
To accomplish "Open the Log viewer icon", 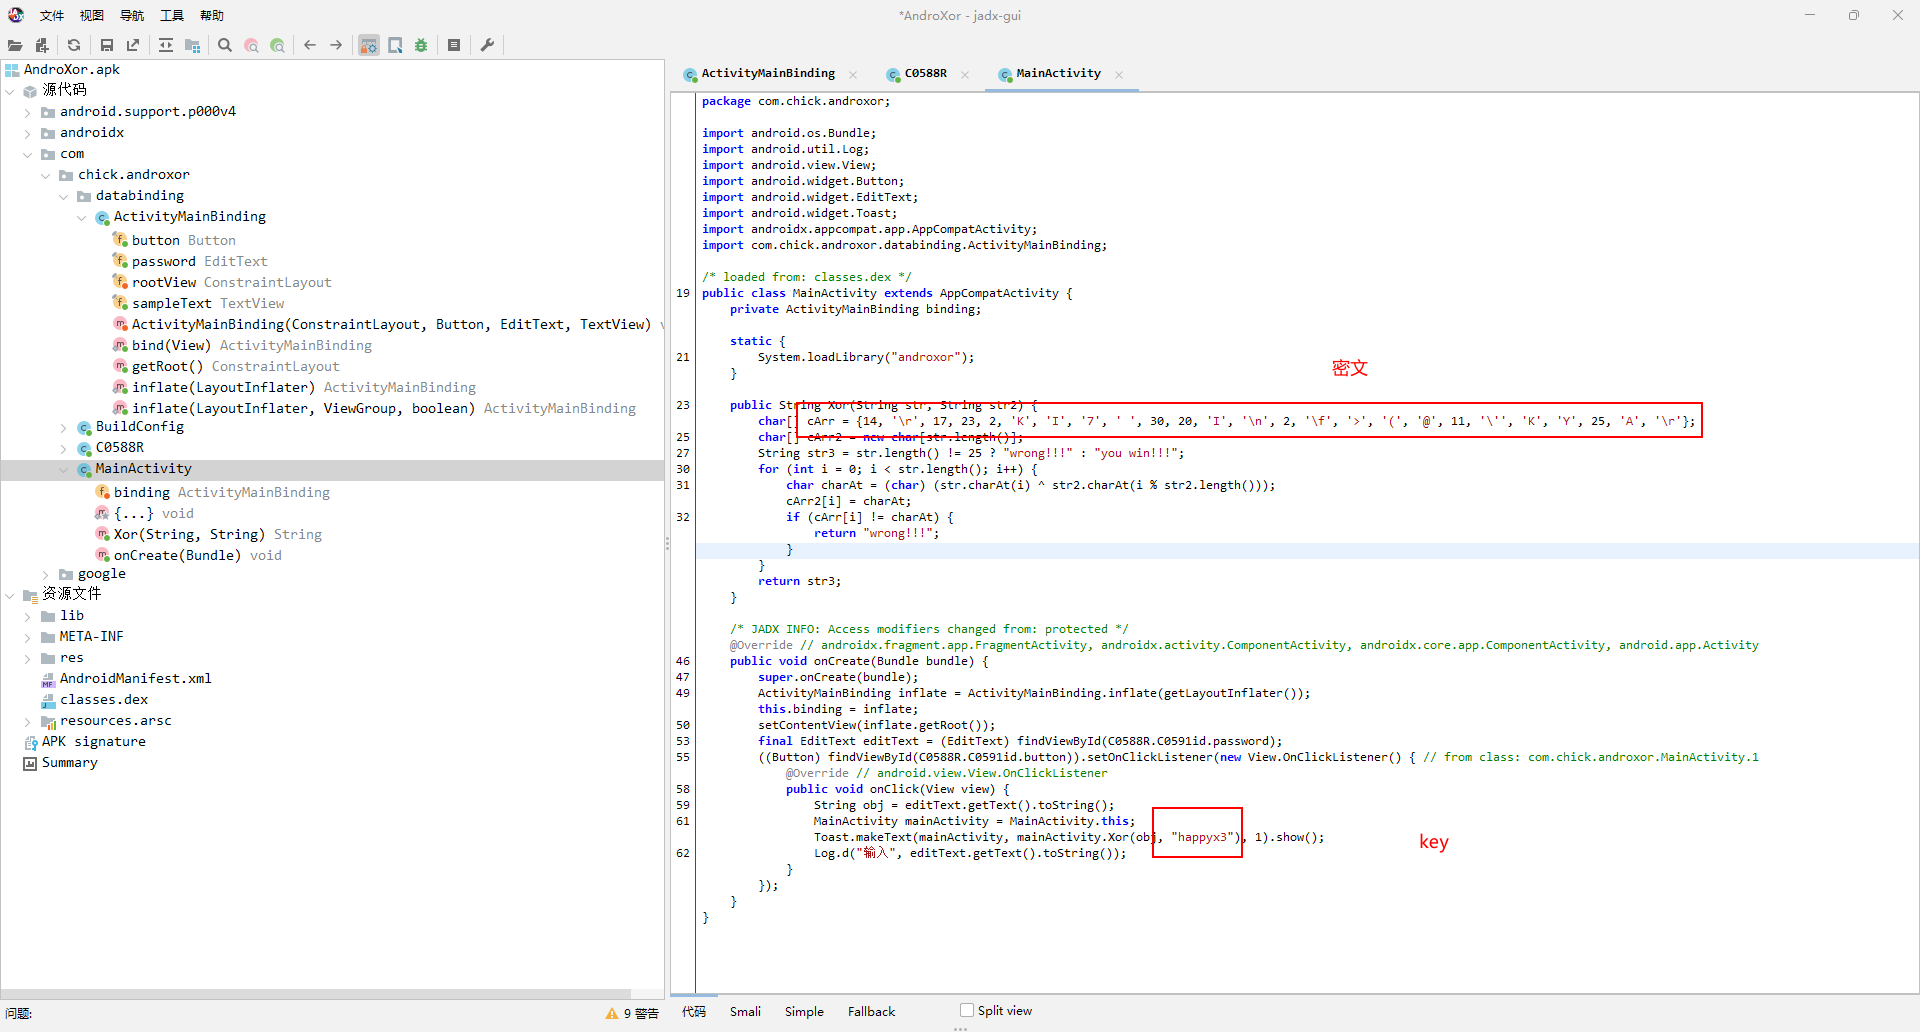I will (x=454, y=45).
